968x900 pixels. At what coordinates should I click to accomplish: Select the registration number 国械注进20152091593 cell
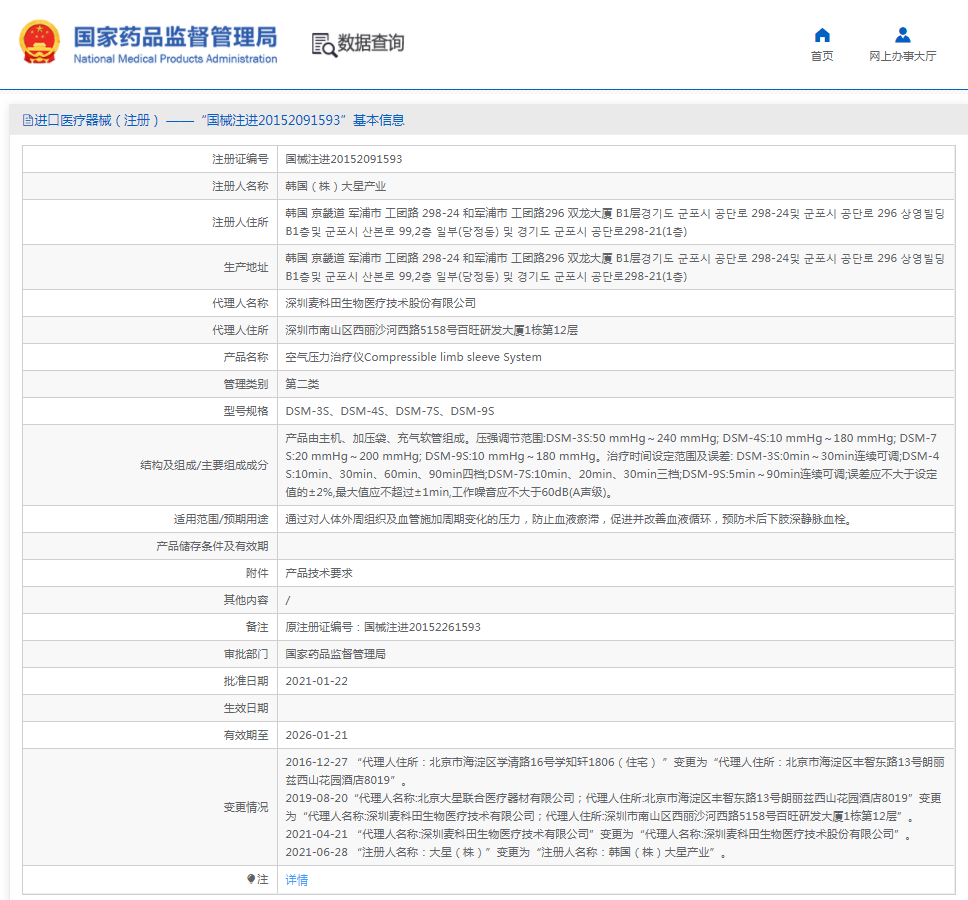coord(344,159)
